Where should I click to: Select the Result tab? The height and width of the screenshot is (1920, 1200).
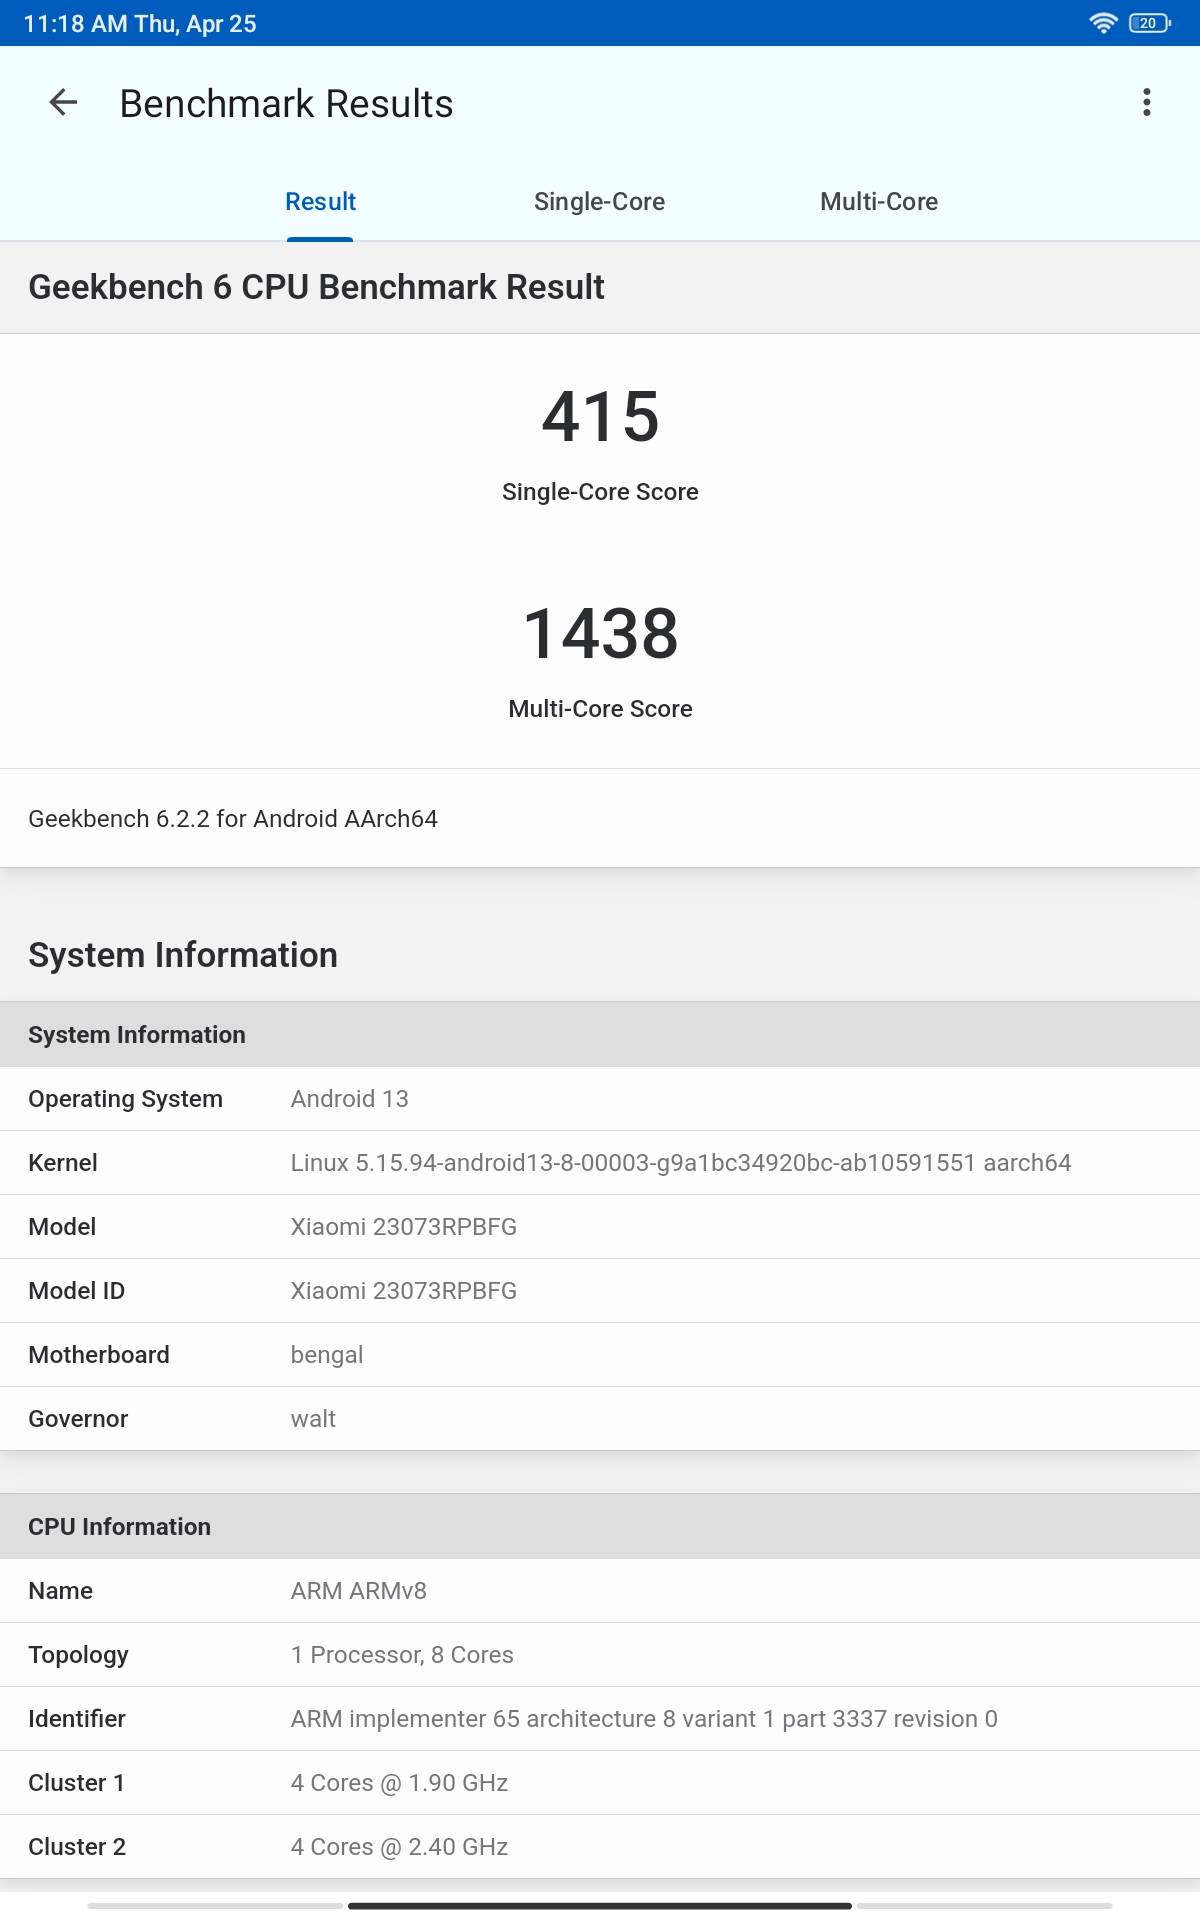click(320, 202)
